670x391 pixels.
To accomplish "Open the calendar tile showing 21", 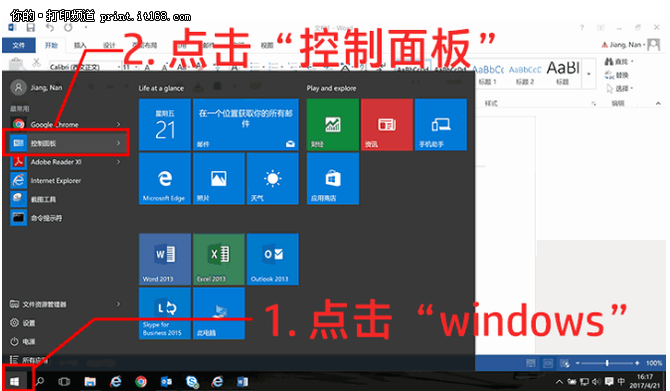I will click(165, 124).
